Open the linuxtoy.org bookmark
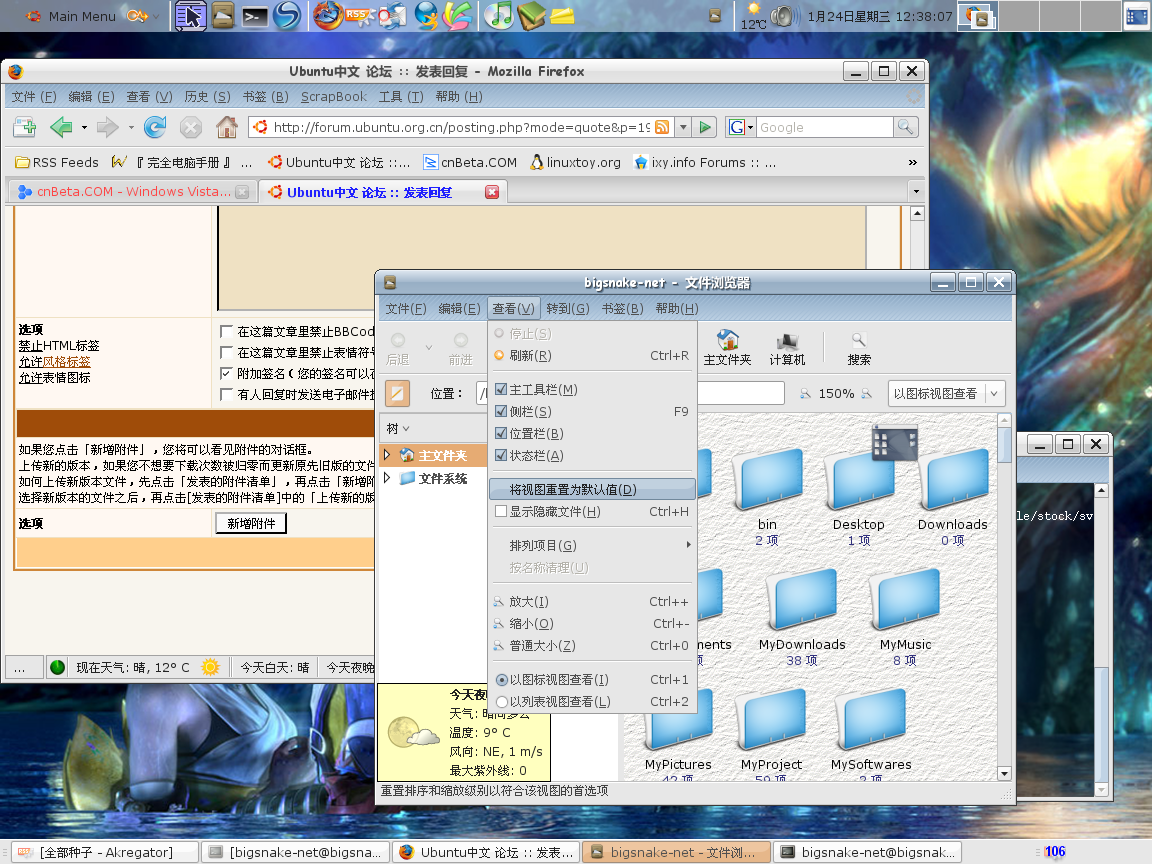Viewport: 1152px width, 864px height. click(x=576, y=162)
